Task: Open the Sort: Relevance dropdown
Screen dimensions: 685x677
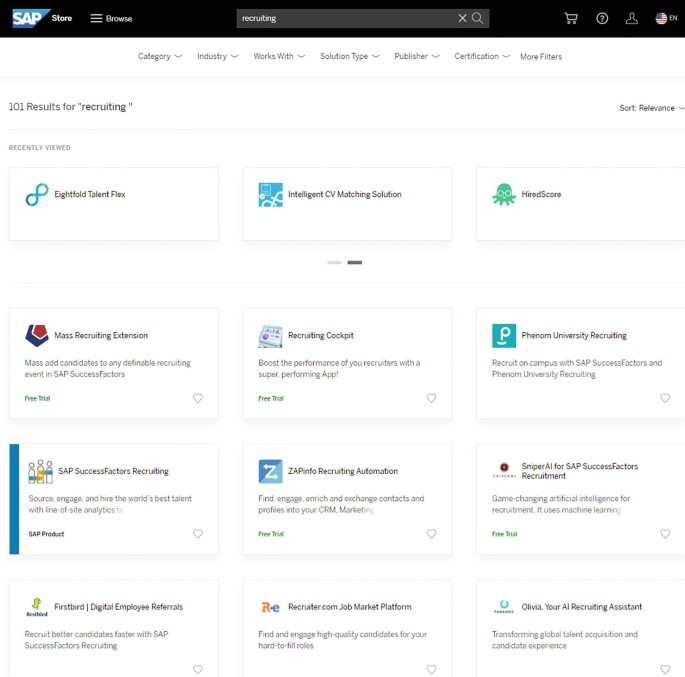Action: (651, 108)
